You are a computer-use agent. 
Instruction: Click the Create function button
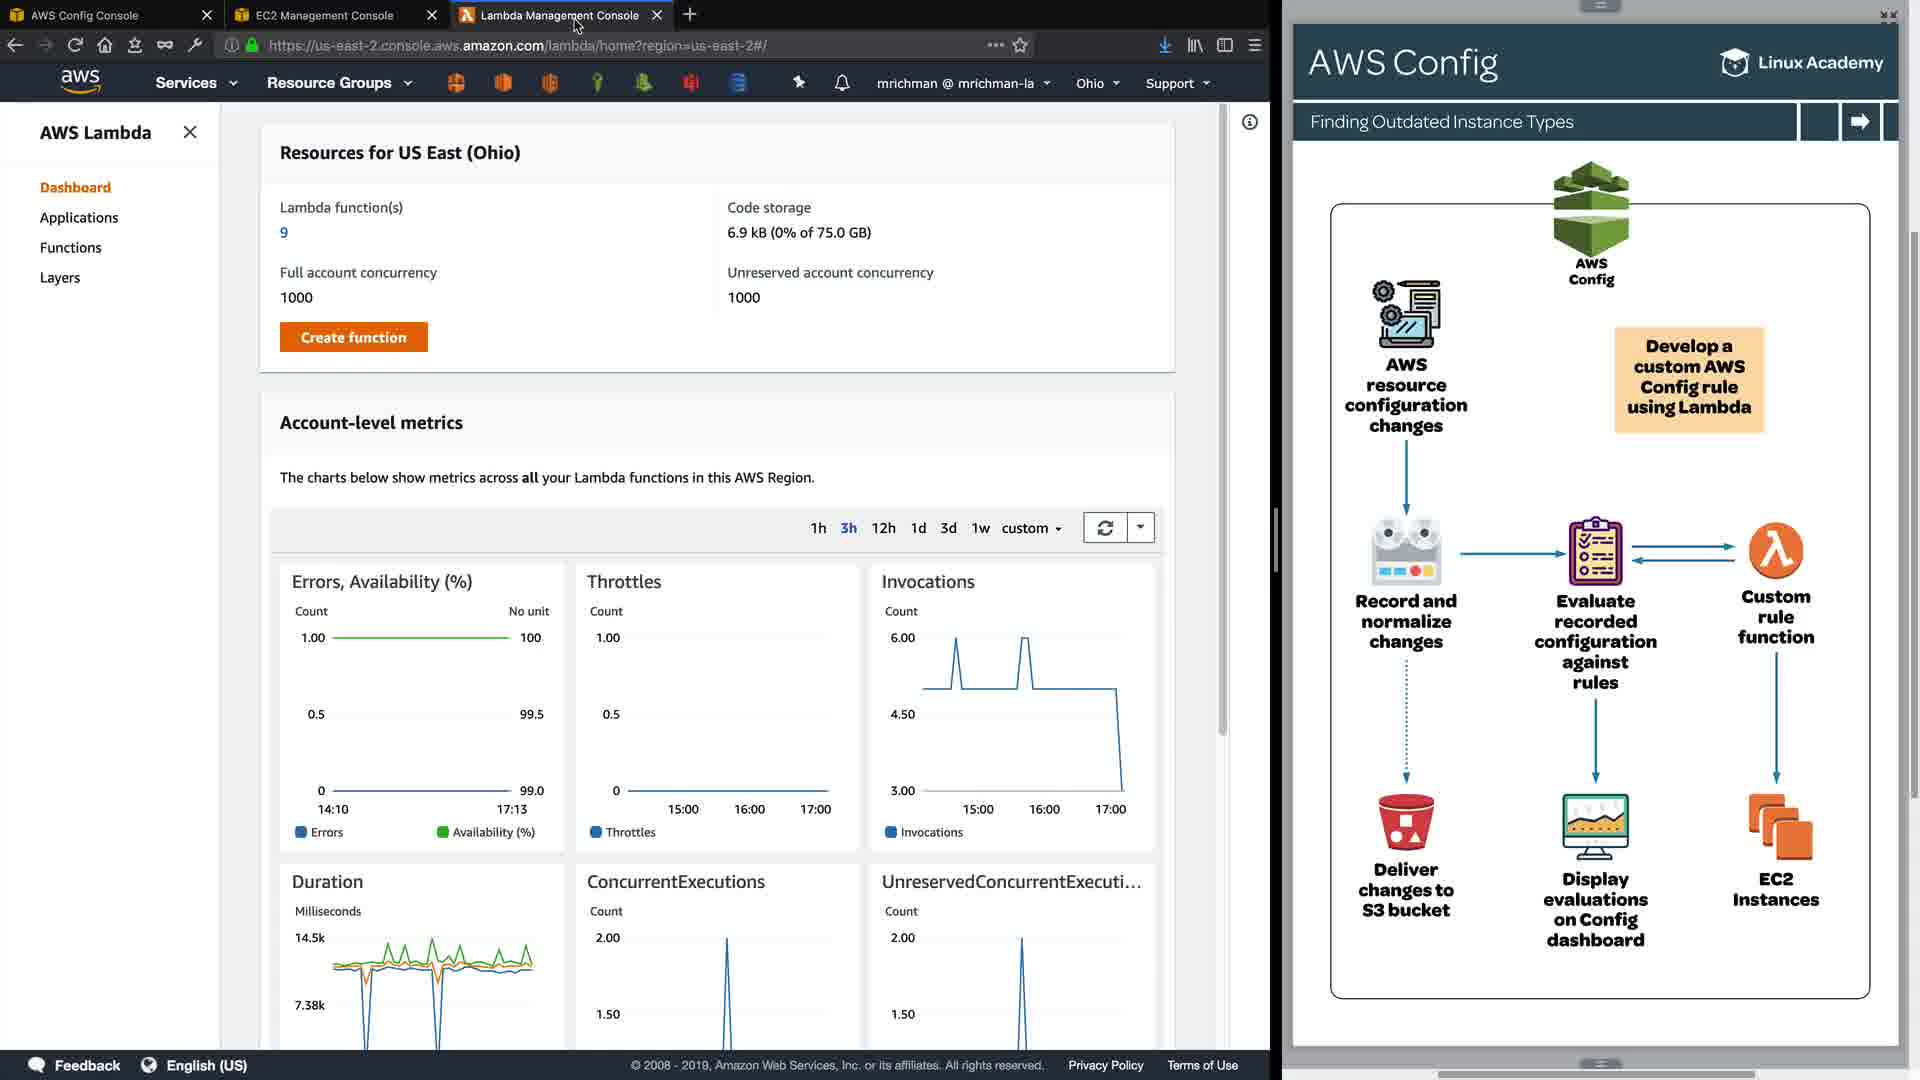point(353,337)
